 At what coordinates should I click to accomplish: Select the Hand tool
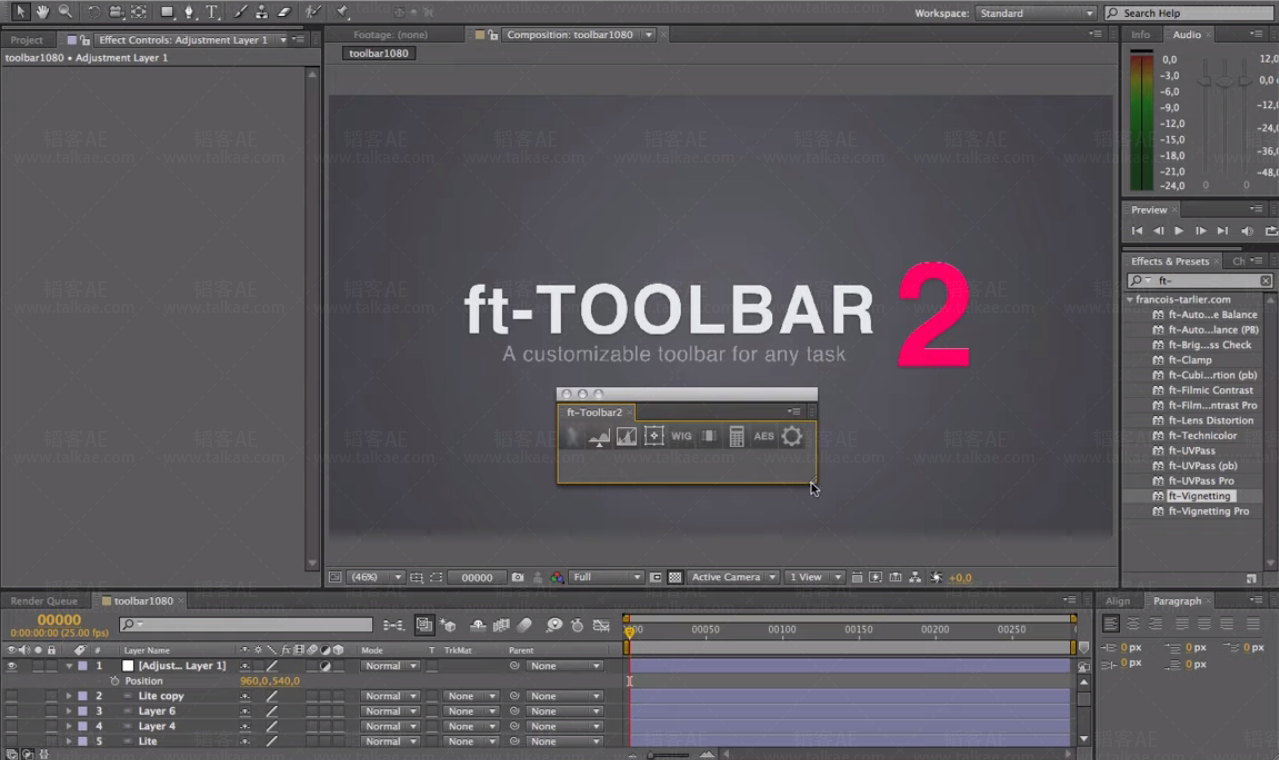(43, 12)
